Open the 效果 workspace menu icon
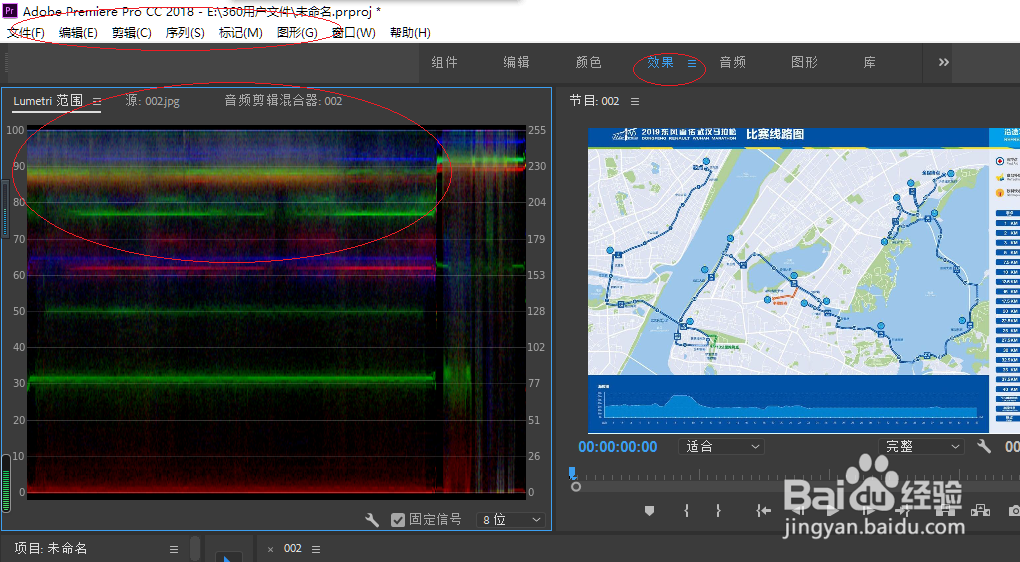1020x562 pixels. pyautogui.click(x=692, y=63)
